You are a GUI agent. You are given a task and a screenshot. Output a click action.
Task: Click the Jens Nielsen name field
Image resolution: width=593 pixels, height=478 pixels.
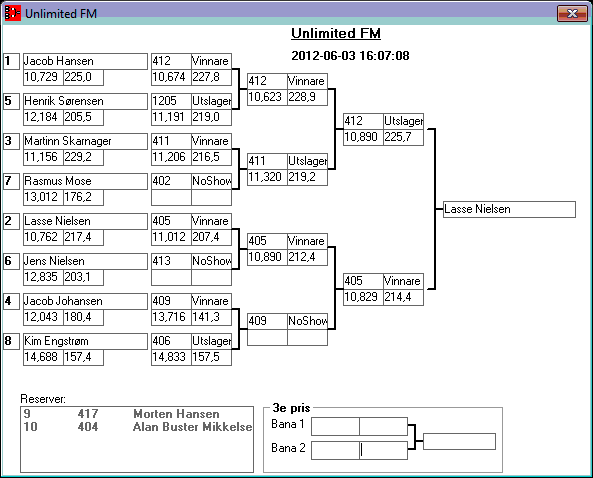(85, 261)
